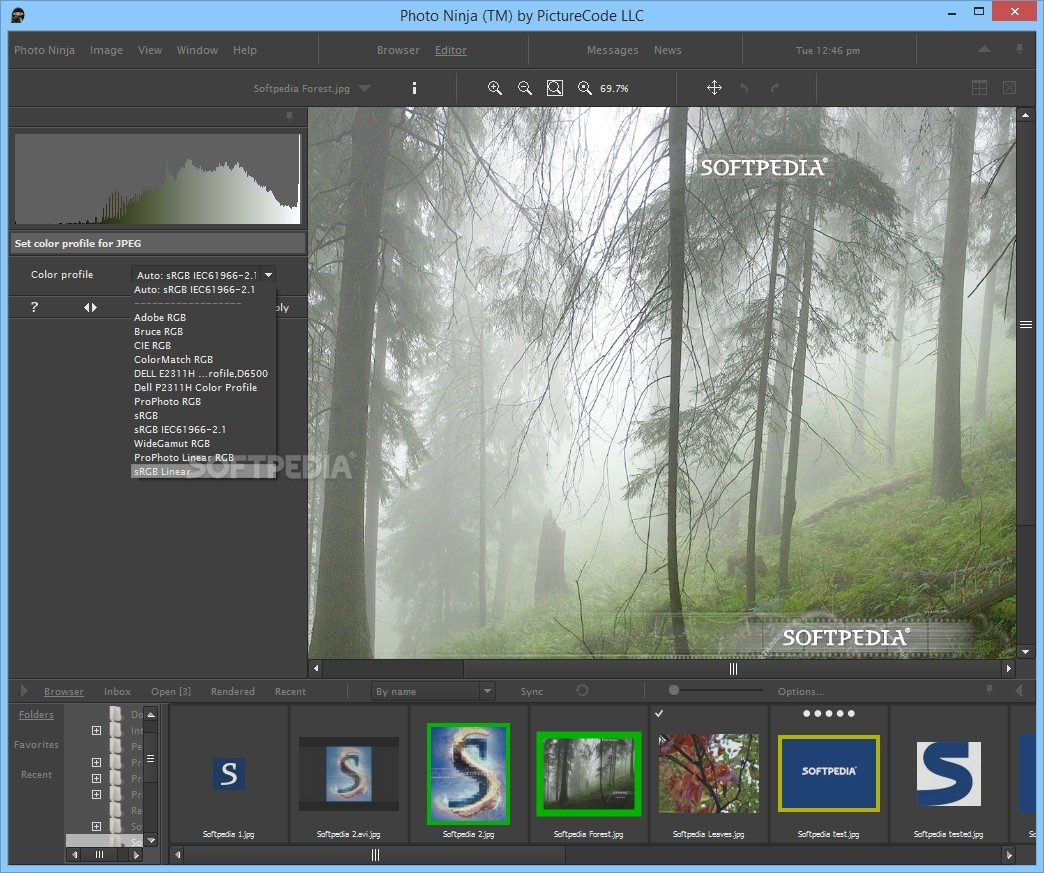Screen dimensions: 1044x873
Task: Select Softpedia Leaves.jpg thumbnail
Action: click(708, 774)
